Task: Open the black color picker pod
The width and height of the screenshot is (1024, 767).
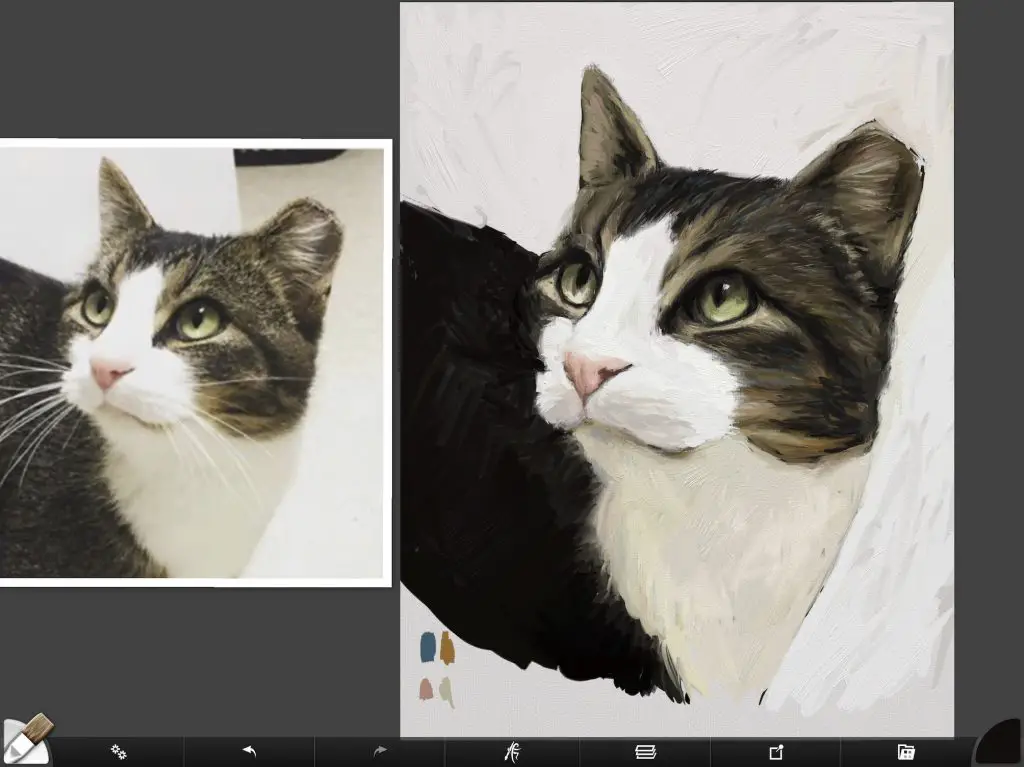Action: click(x=1000, y=743)
